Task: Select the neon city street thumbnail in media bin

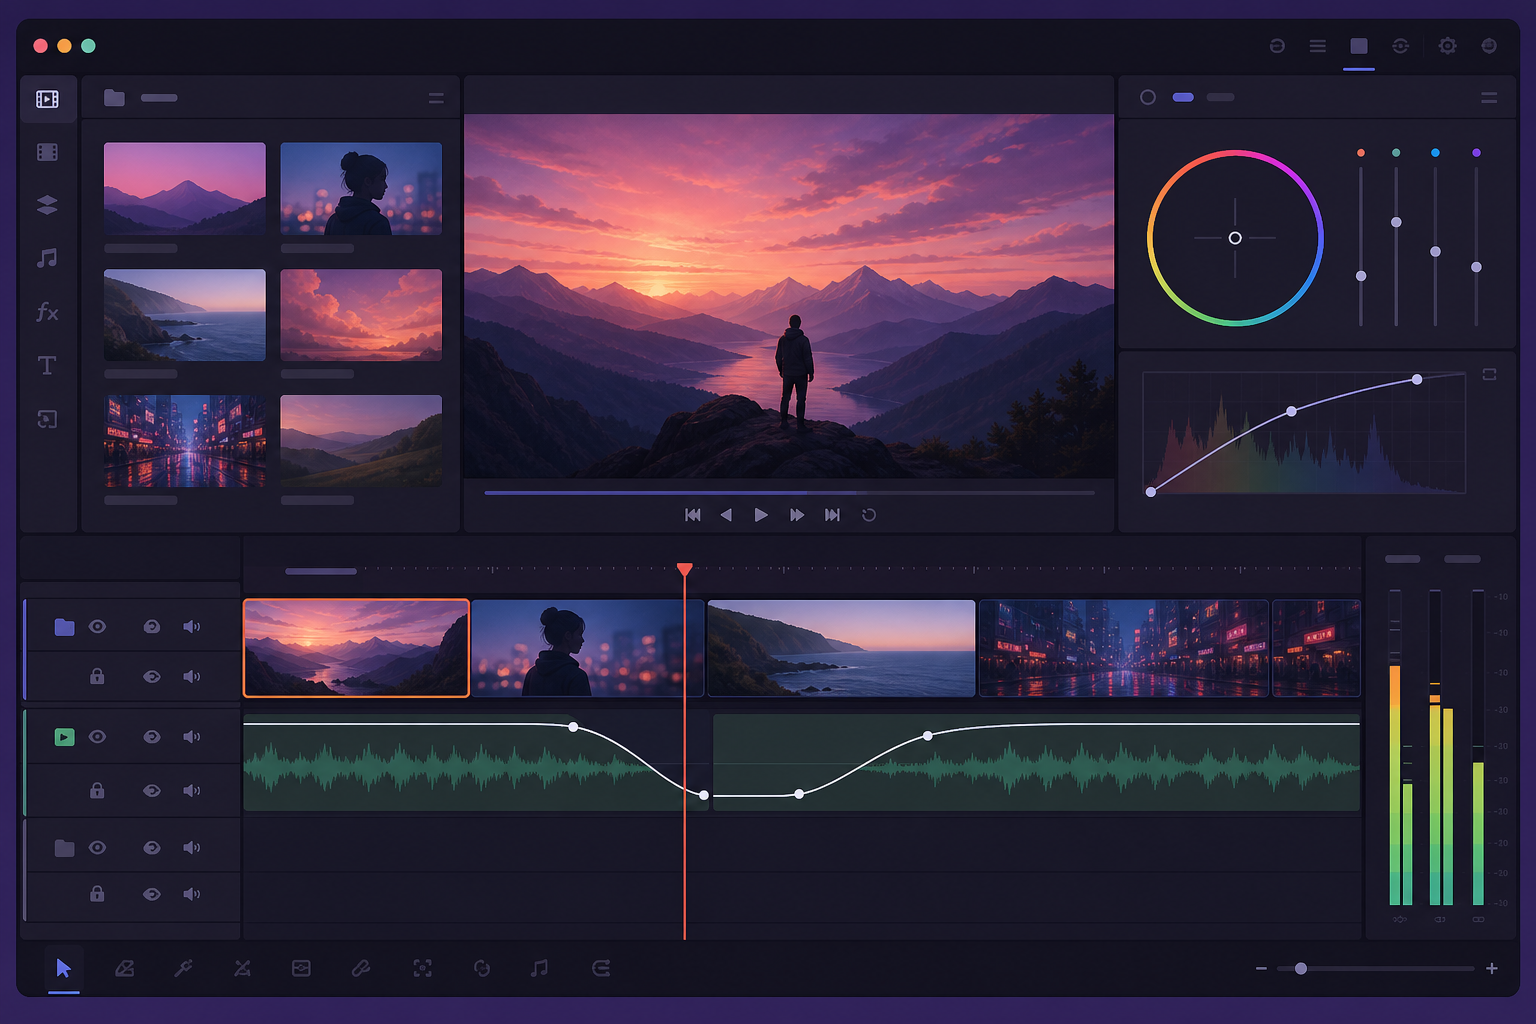Action: click(185, 441)
